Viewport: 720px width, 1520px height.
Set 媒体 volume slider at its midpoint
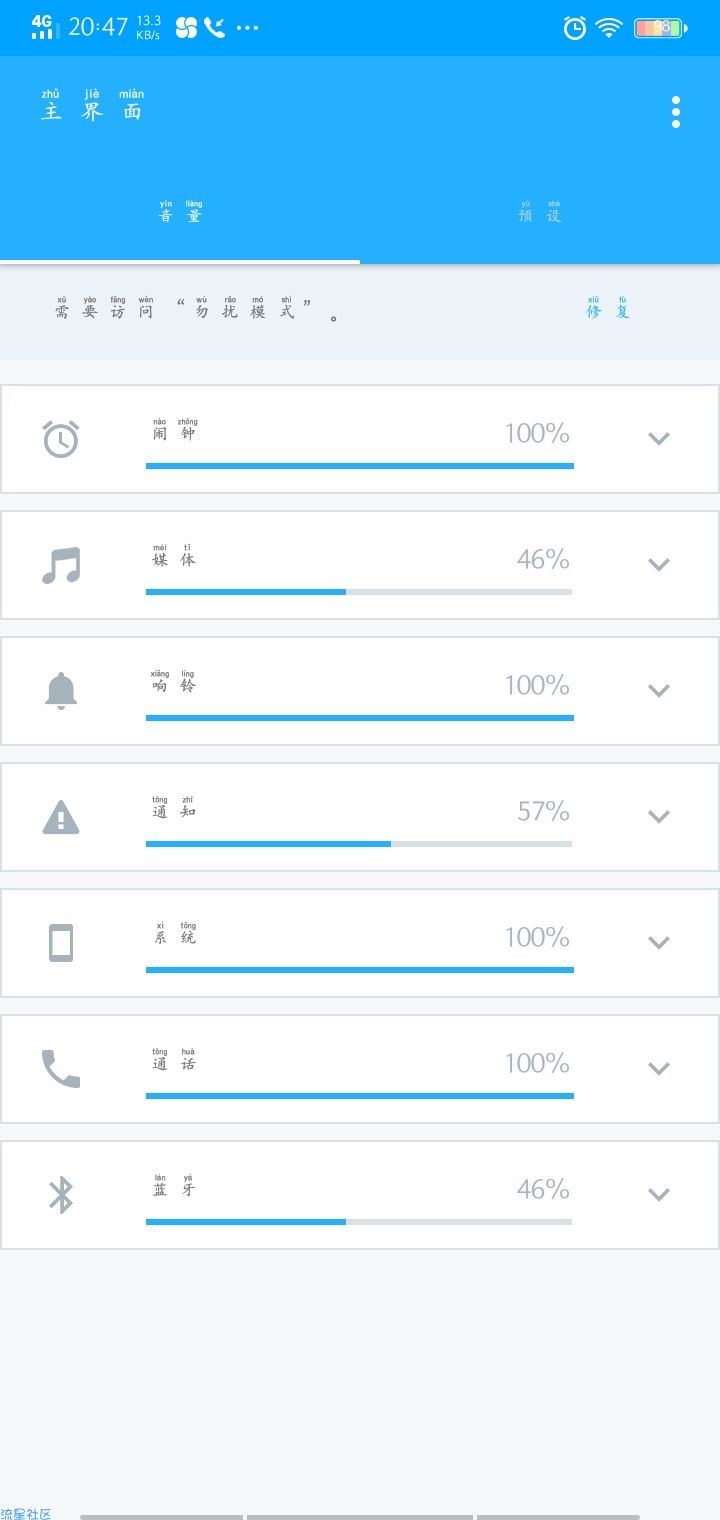point(359,592)
